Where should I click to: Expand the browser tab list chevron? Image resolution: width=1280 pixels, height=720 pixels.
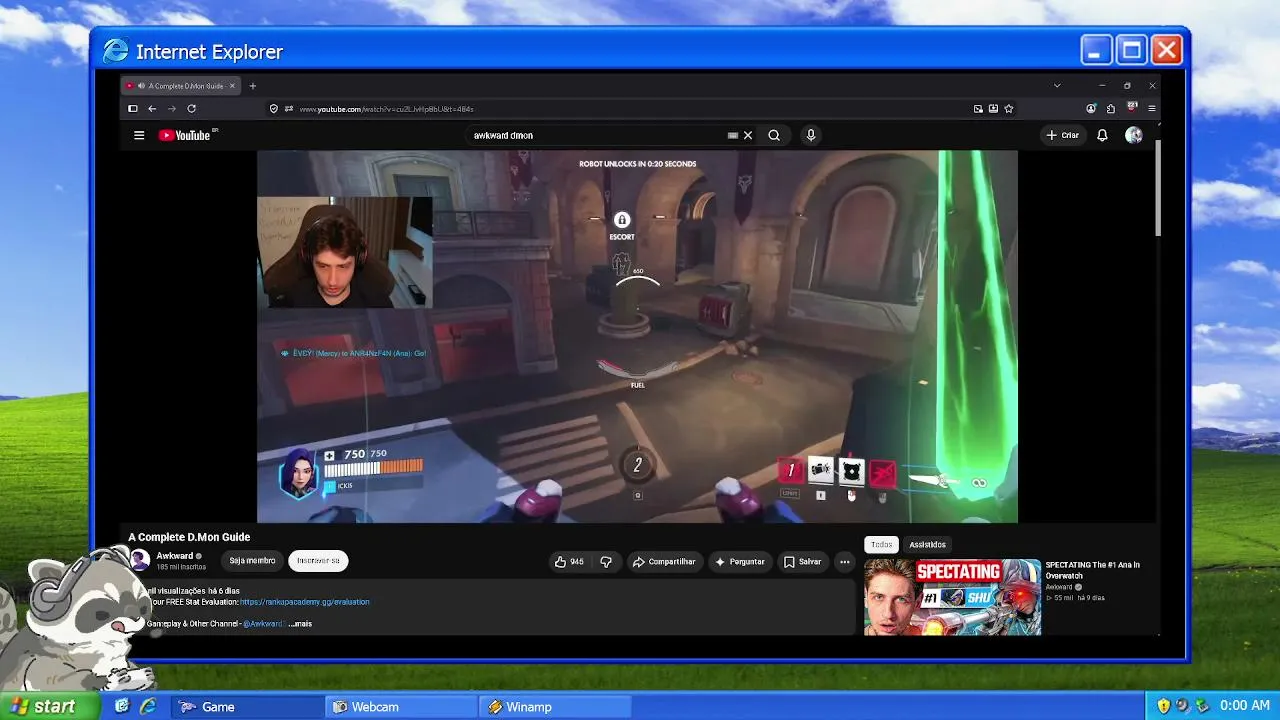tap(1057, 86)
